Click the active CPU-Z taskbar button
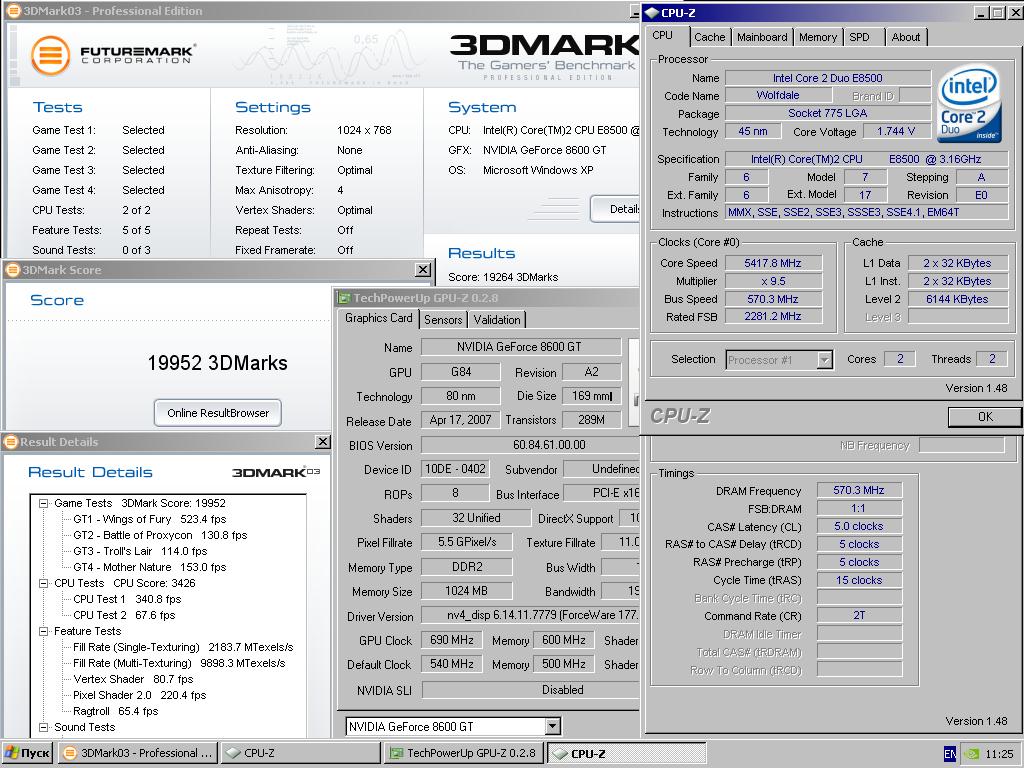 [x=626, y=753]
